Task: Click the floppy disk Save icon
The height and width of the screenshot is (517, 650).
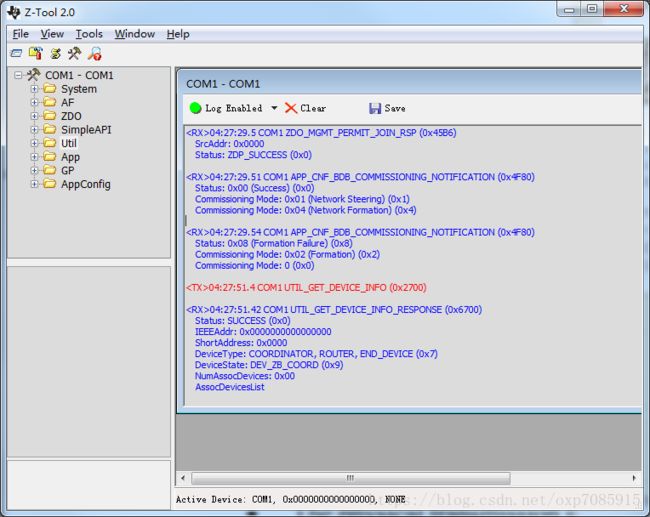Action: pyautogui.click(x=375, y=108)
